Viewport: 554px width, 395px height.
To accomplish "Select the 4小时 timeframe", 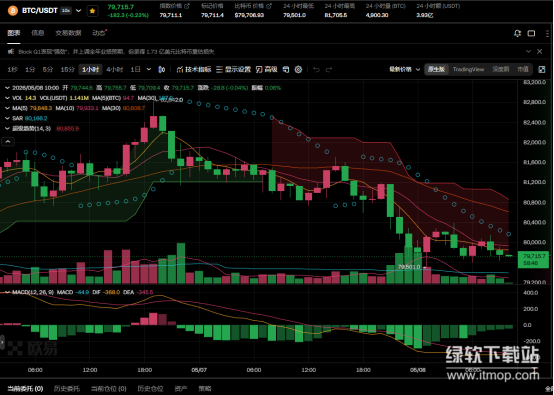I will click(x=114, y=69).
